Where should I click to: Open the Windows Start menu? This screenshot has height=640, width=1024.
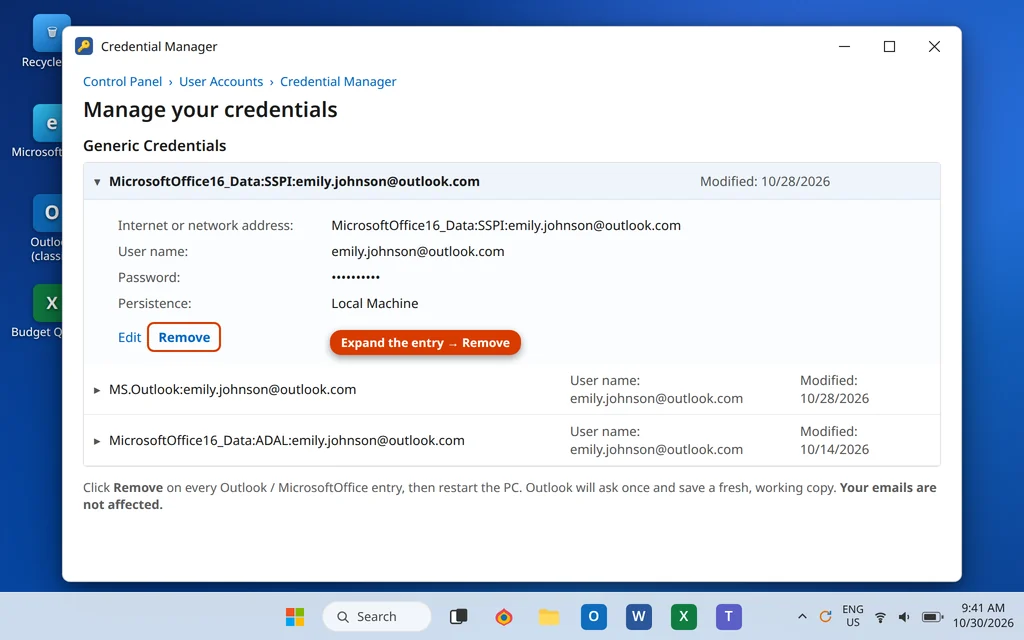295,616
